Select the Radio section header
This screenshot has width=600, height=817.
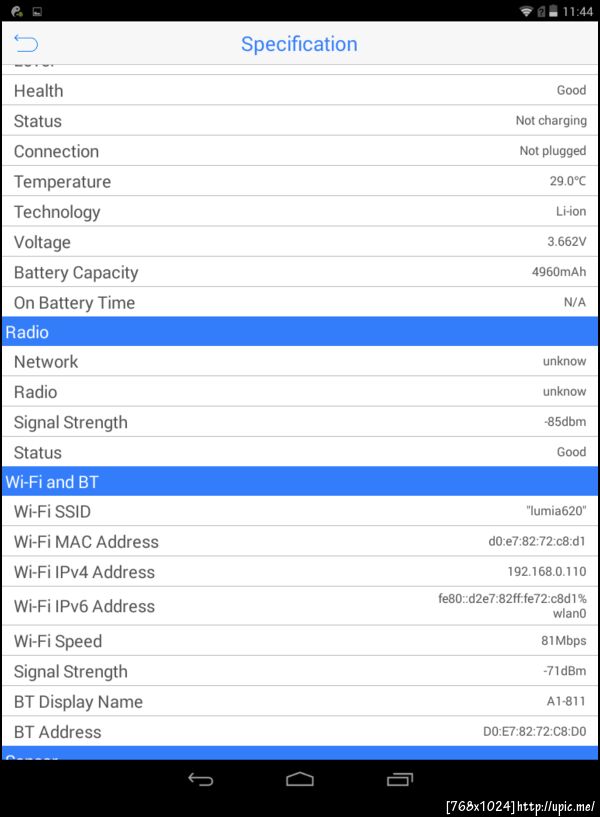pos(300,332)
